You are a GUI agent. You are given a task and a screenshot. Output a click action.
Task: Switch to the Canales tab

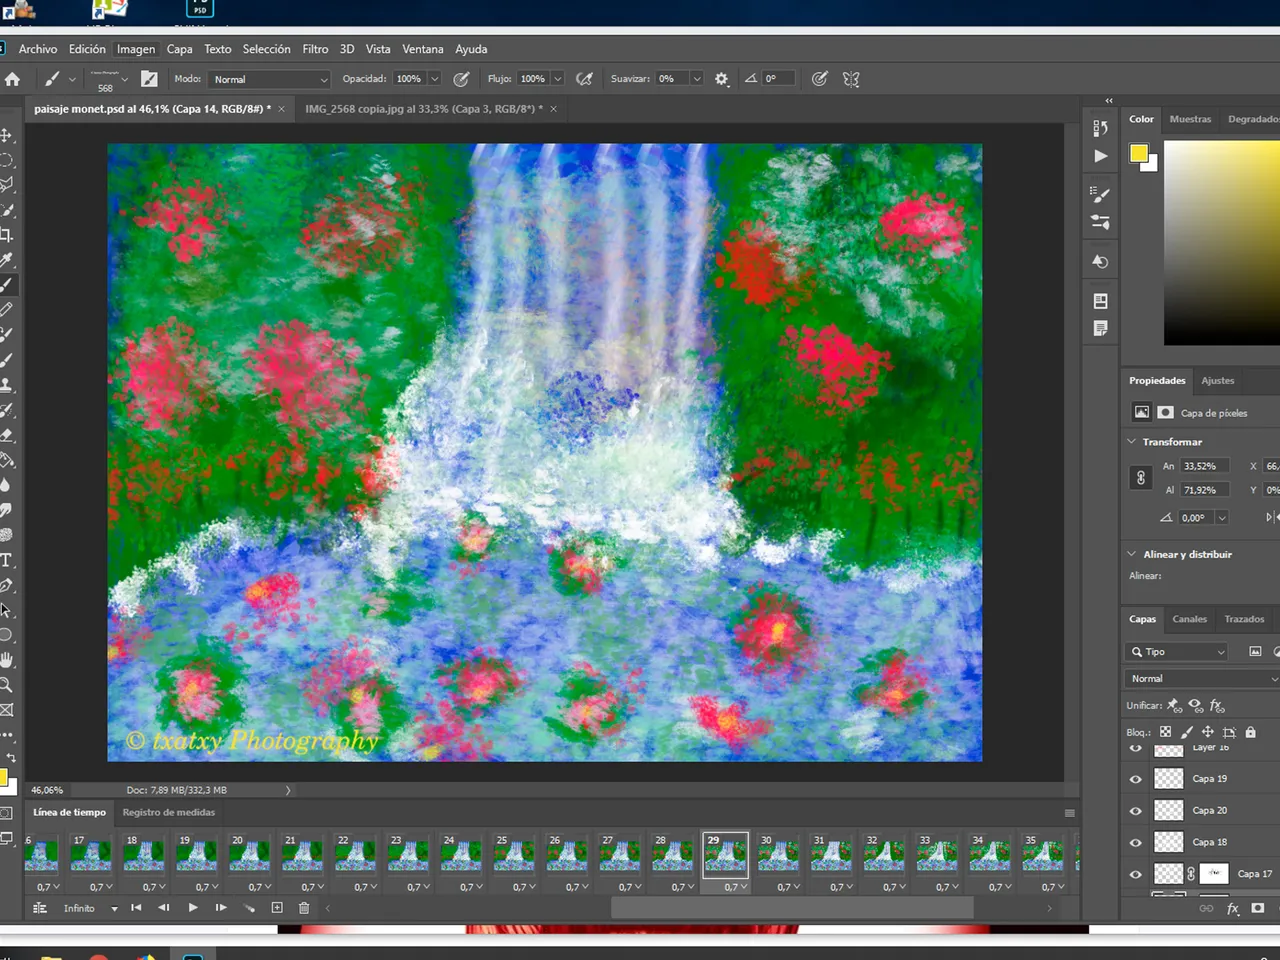(1190, 619)
